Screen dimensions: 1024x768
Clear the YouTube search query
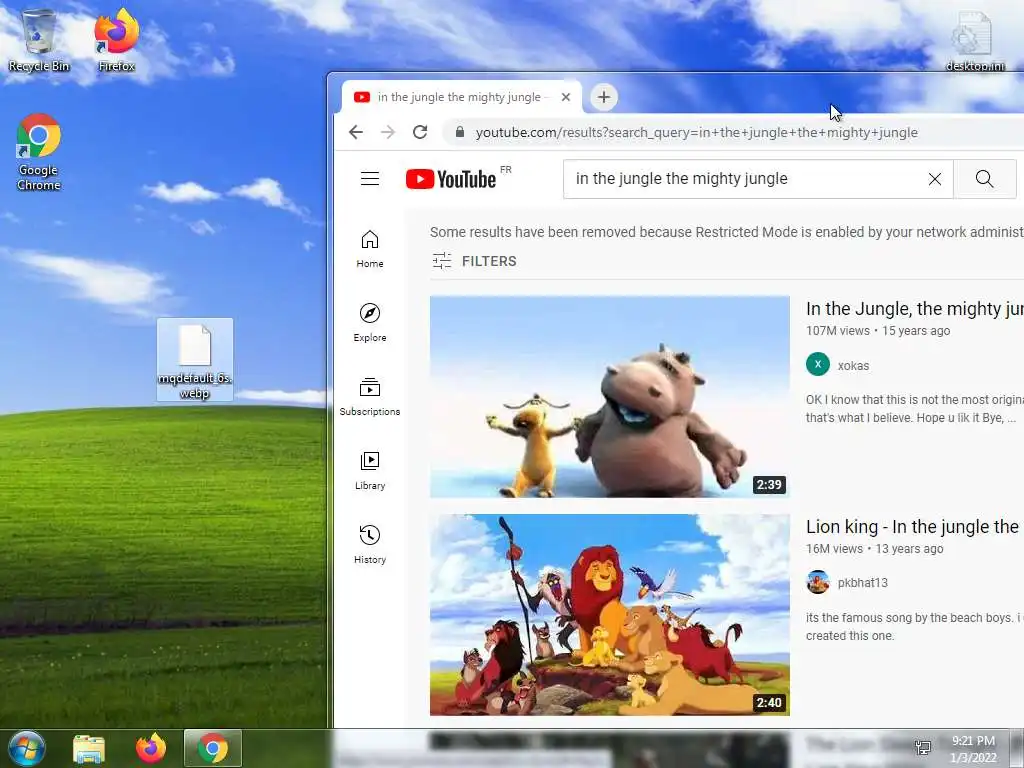tap(935, 179)
